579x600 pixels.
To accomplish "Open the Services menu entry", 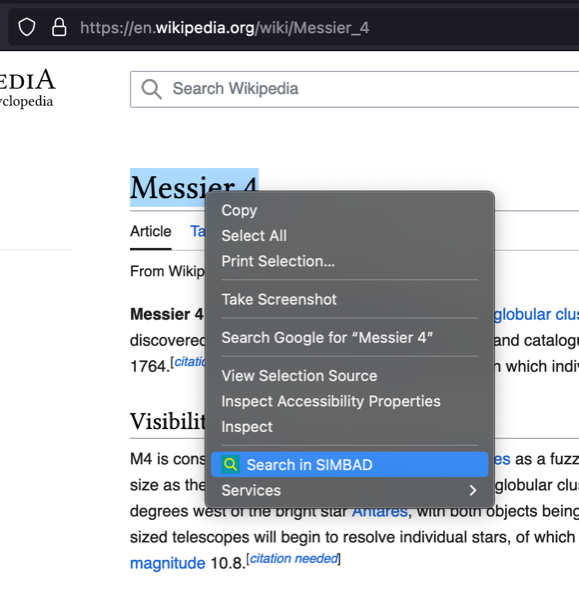I will 349,490.
